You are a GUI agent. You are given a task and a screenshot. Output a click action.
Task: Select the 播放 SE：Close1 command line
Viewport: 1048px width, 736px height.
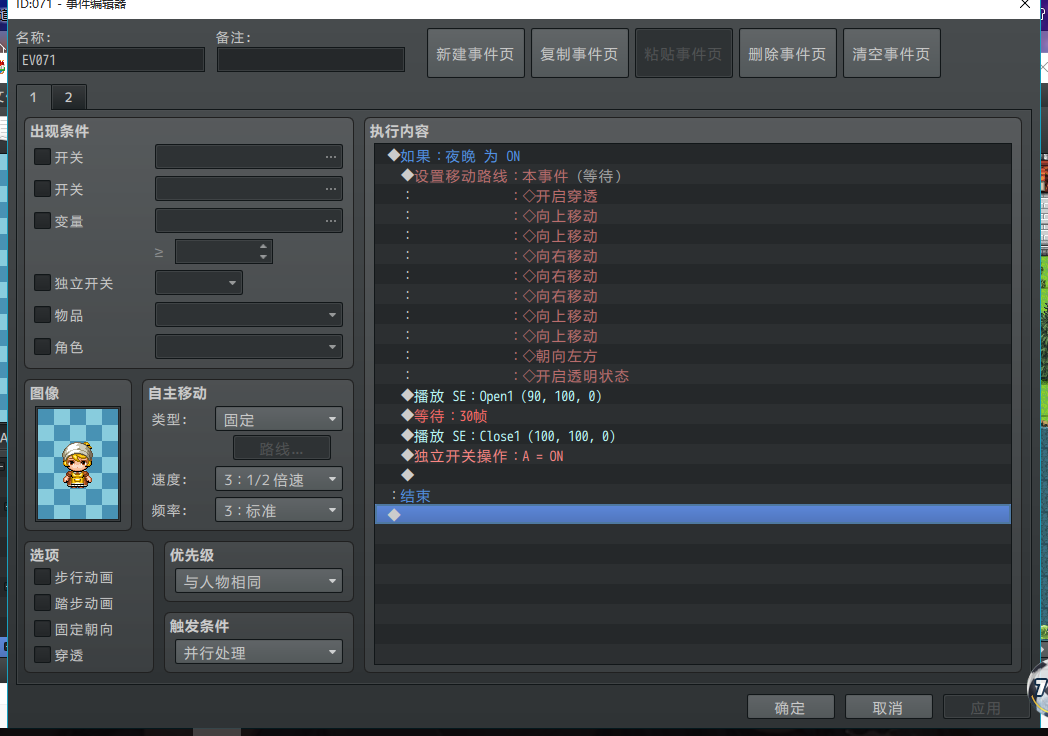692,436
